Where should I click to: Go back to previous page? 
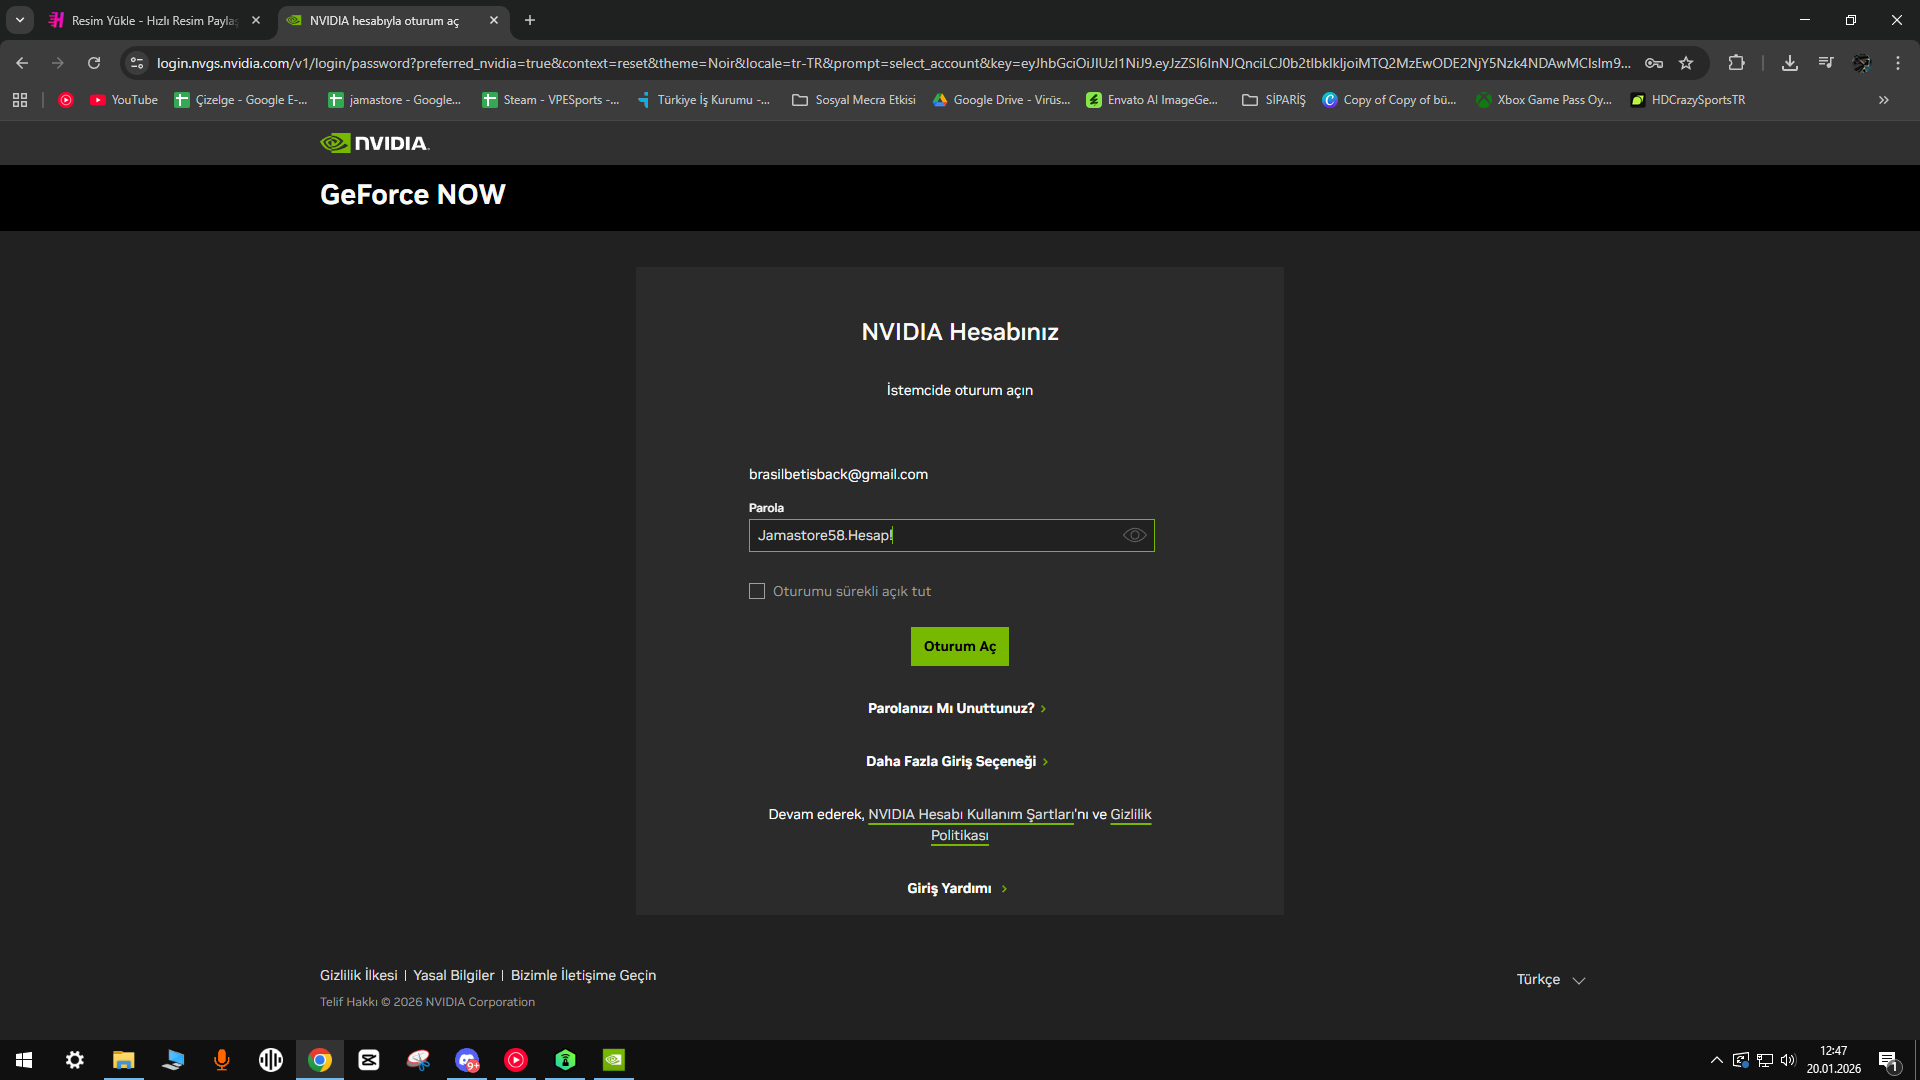[22, 63]
